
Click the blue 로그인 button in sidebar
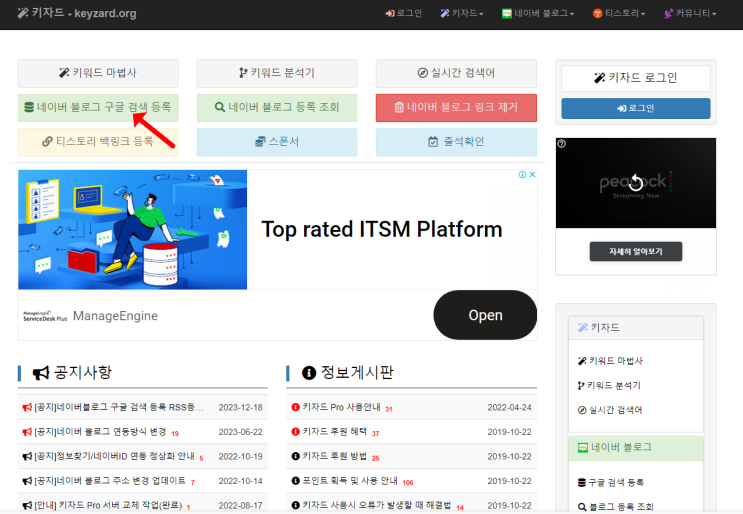(x=636, y=108)
